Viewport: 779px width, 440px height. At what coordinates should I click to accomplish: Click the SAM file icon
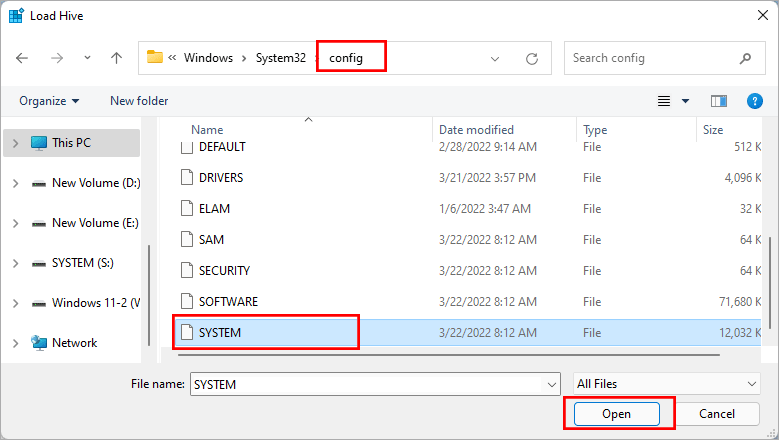(x=187, y=239)
